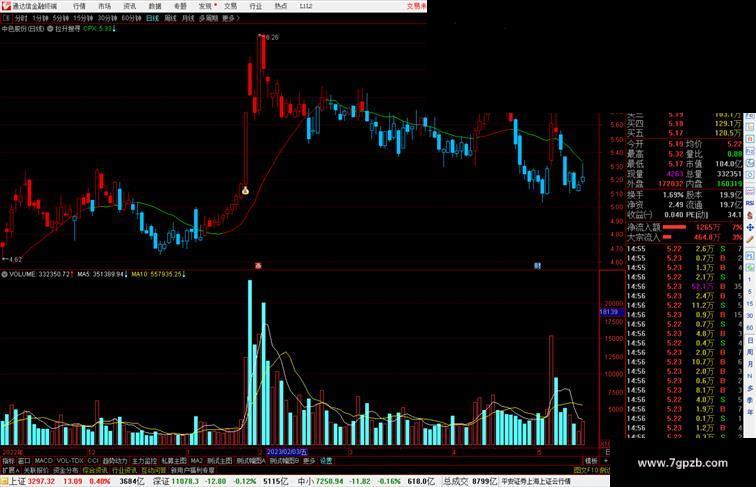Click the 平安证券上海上证云行情 server status
Image resolution: width=756 pixels, height=487 pixels.
[x=536, y=481]
